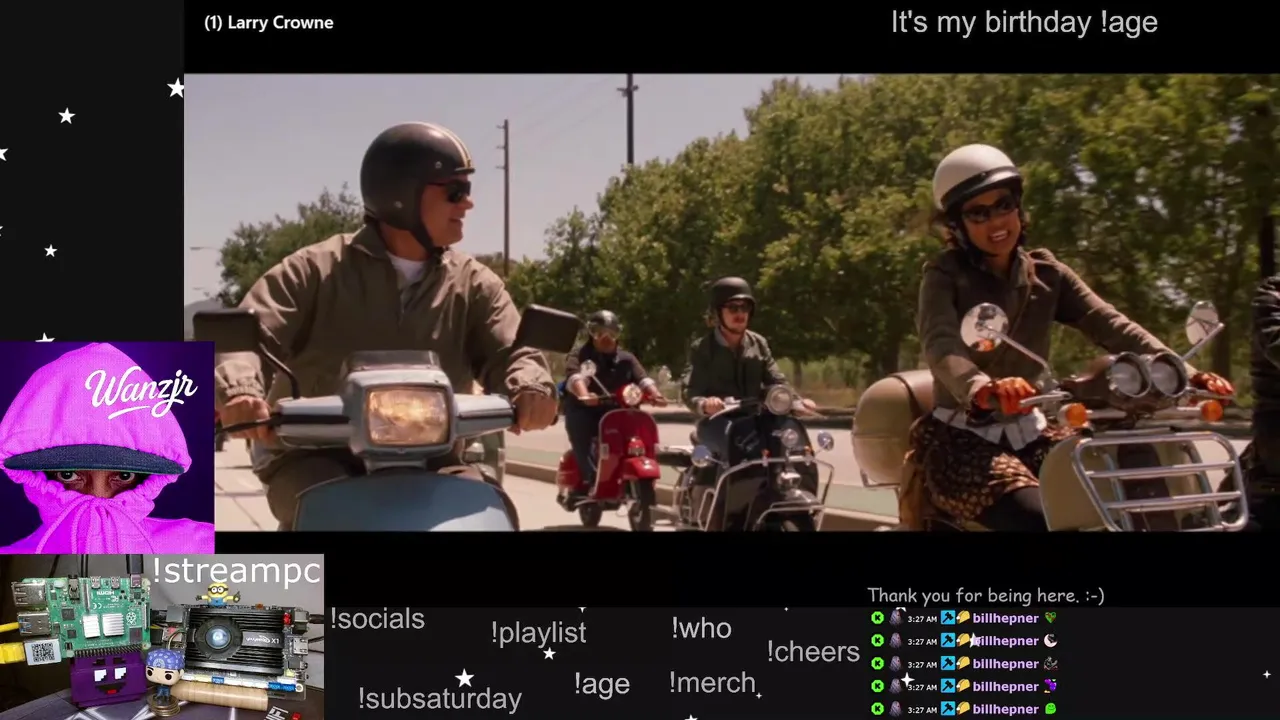This screenshot has height=720, width=1280.
Task: Click the 'It's my birthday !age' banner text
Action: click(1024, 23)
